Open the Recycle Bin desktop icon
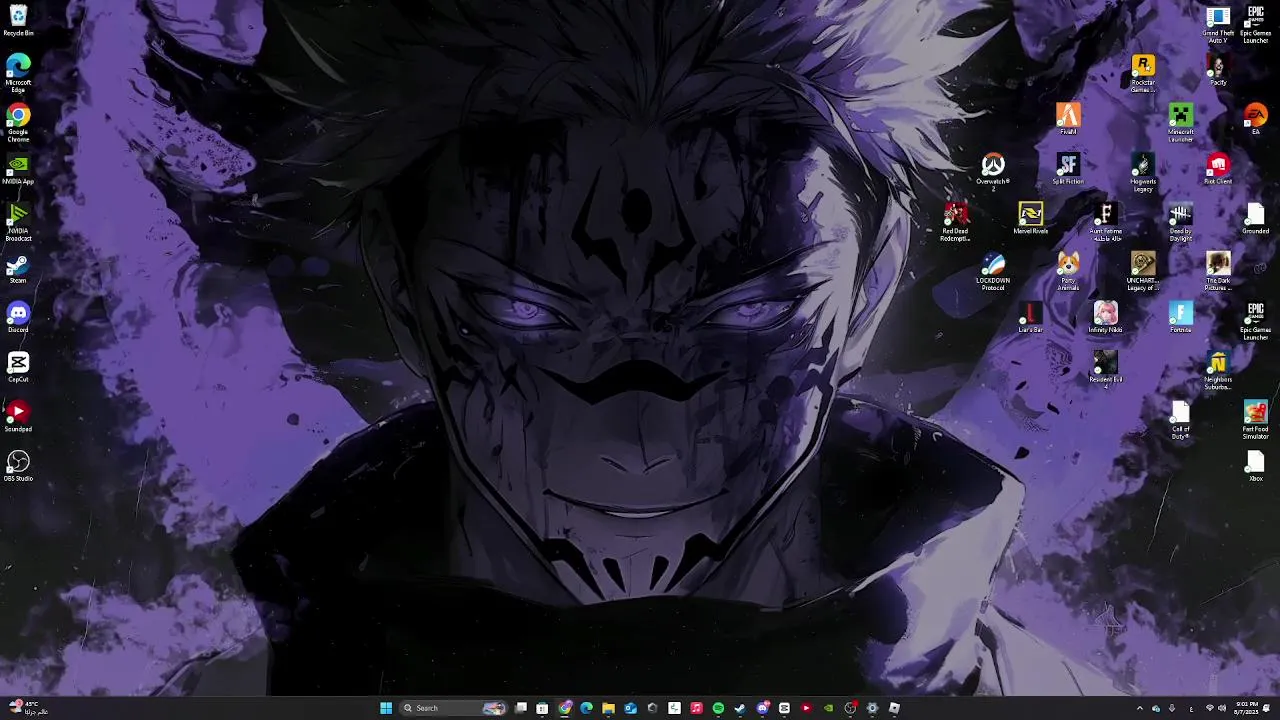This screenshot has width=1280, height=720. click(18, 19)
